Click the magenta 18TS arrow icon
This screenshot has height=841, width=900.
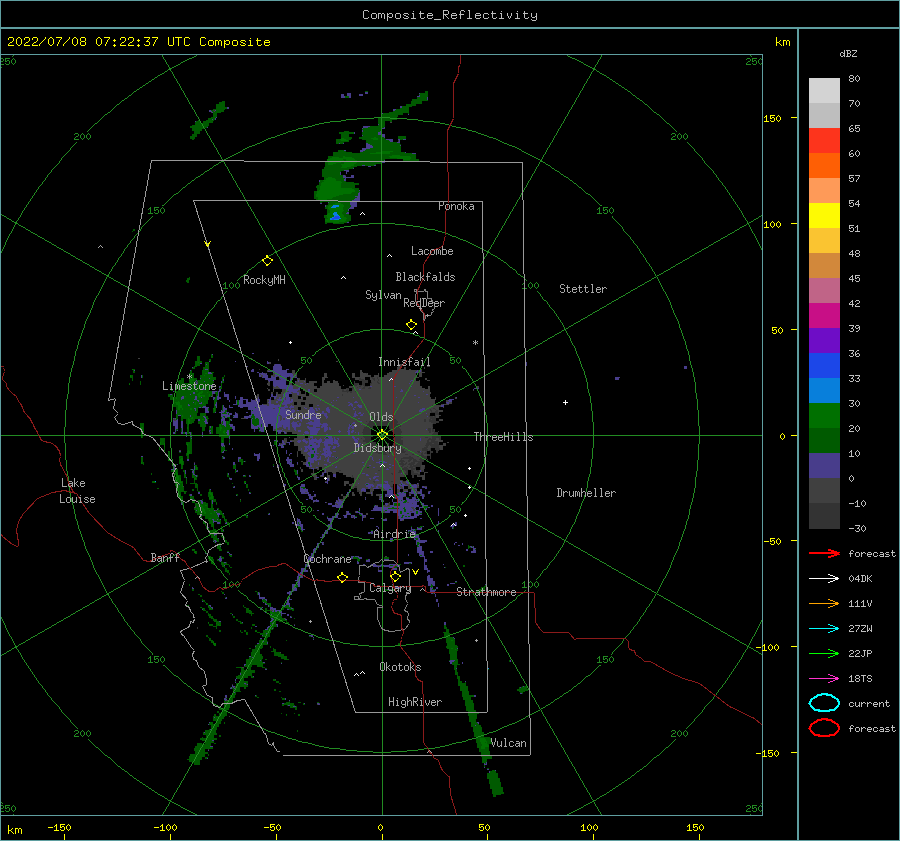(824, 679)
